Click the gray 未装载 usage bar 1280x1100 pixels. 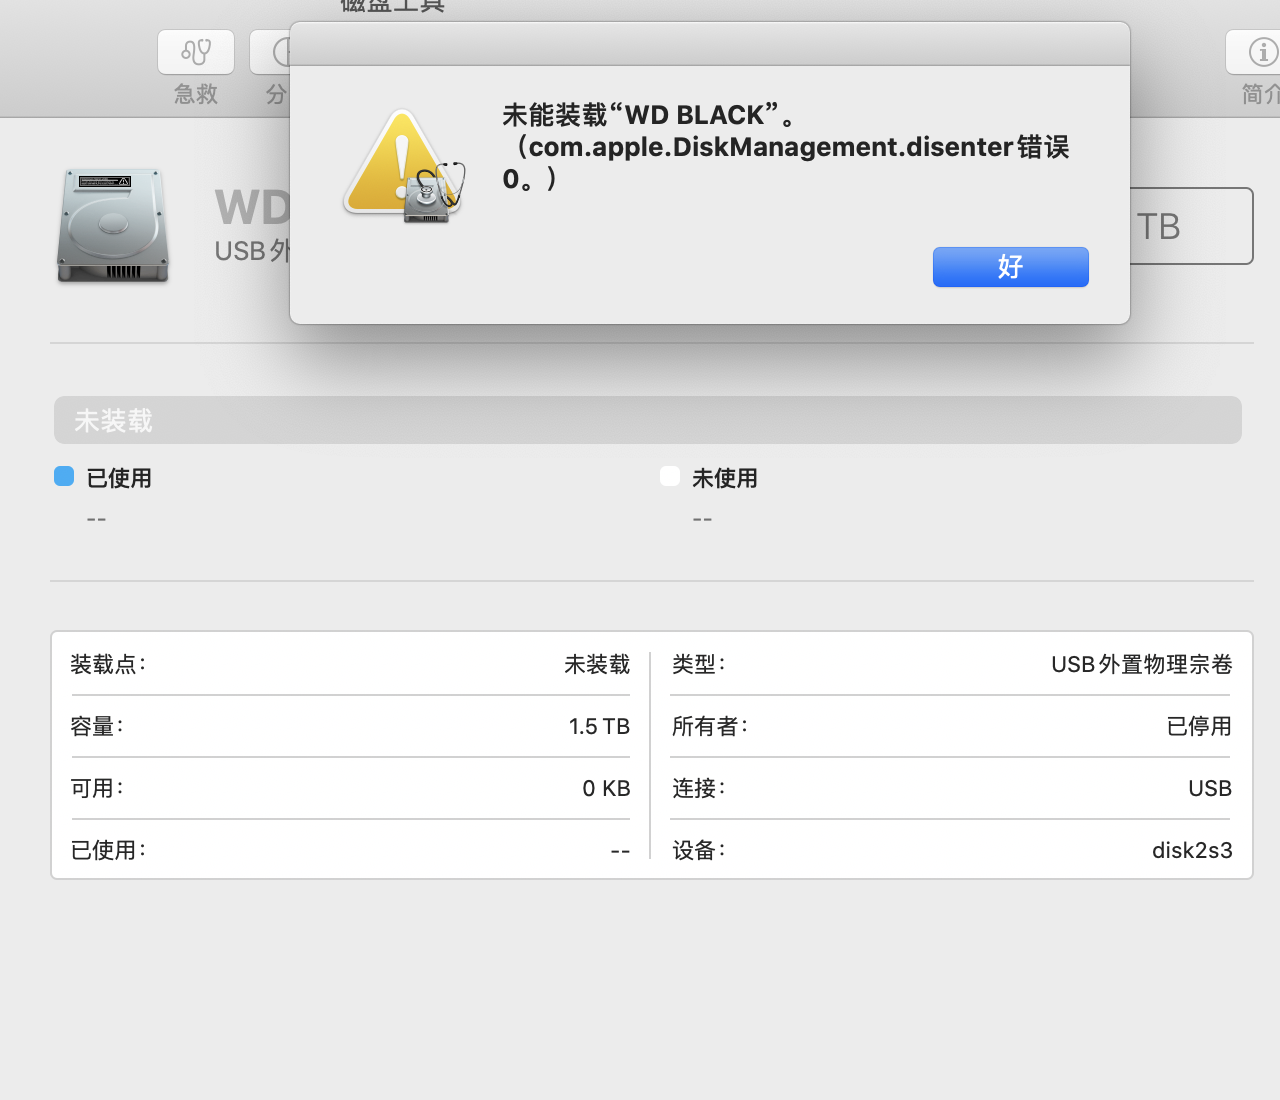647,420
